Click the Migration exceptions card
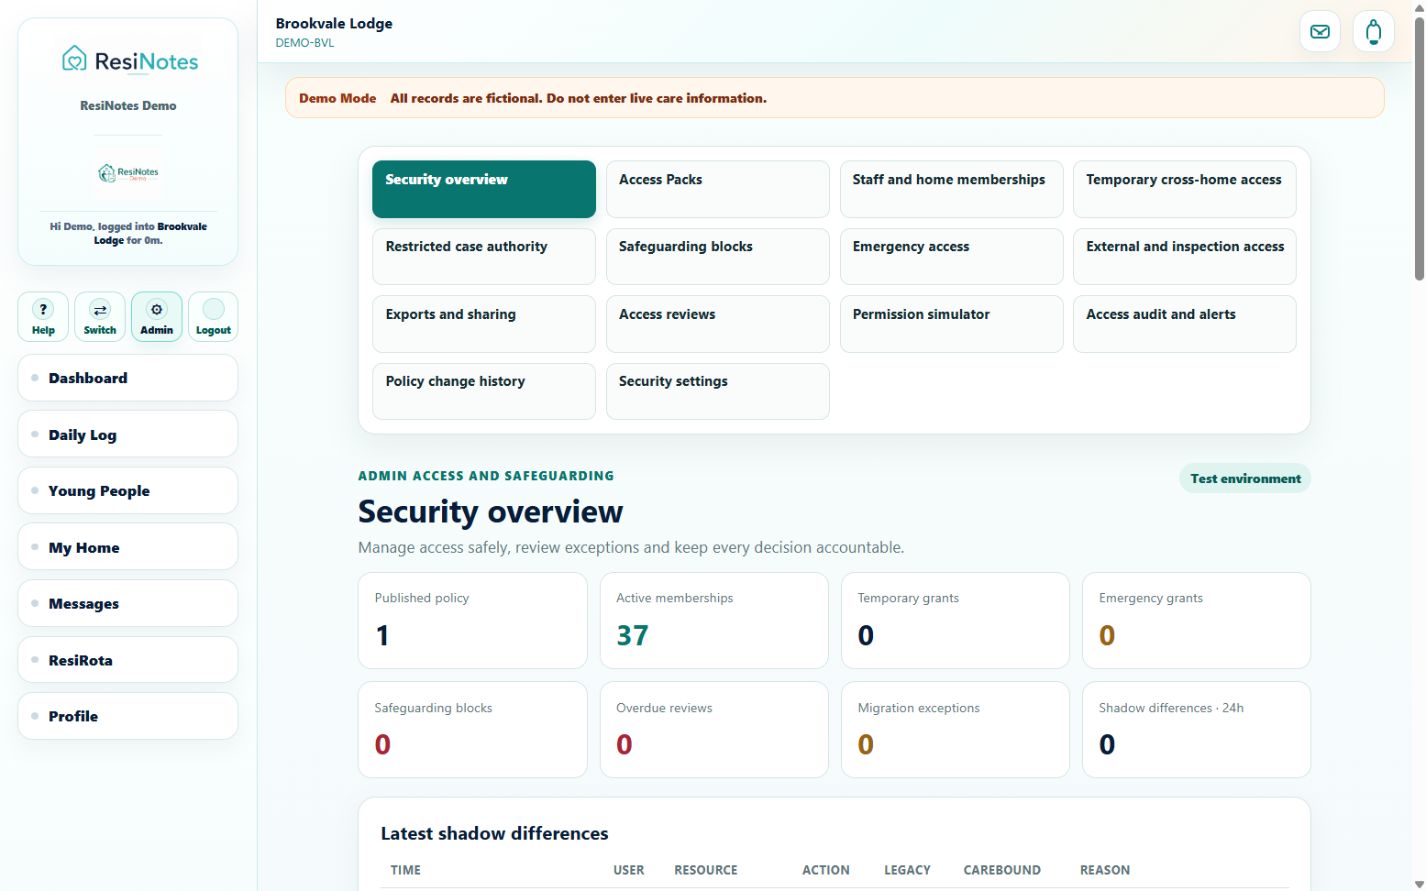This screenshot has height=891, width=1426. coord(955,730)
